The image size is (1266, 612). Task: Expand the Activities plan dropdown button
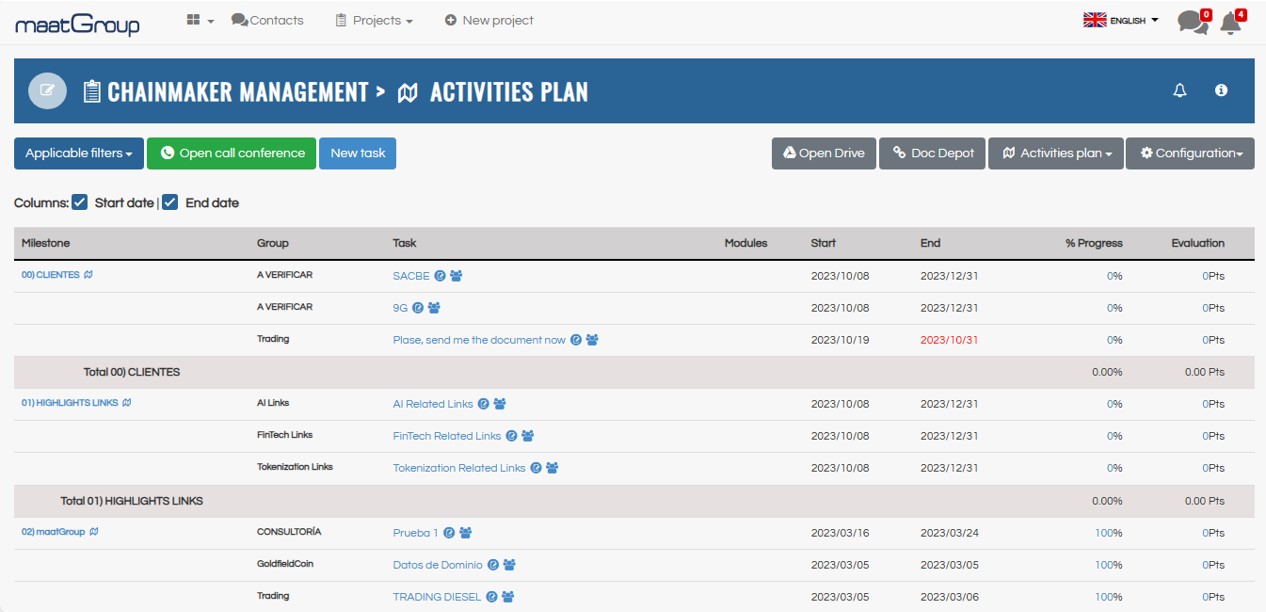coord(1056,153)
